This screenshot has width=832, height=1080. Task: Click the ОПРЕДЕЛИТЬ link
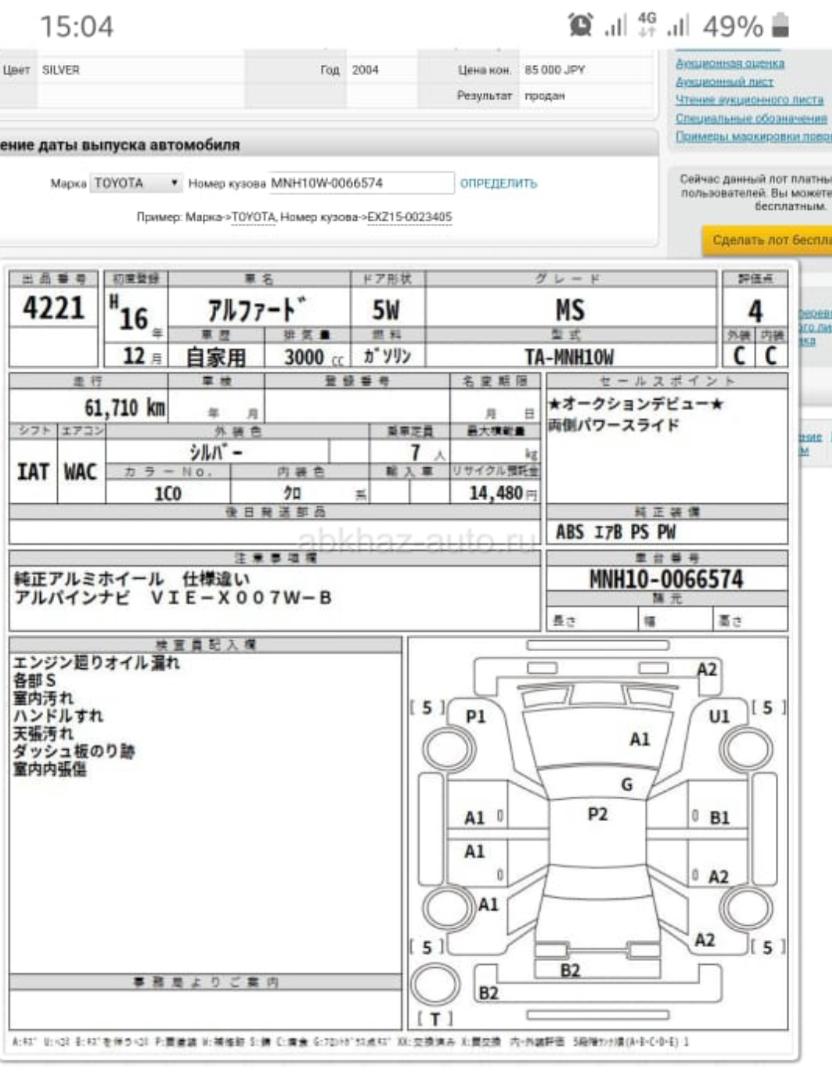click(x=498, y=184)
